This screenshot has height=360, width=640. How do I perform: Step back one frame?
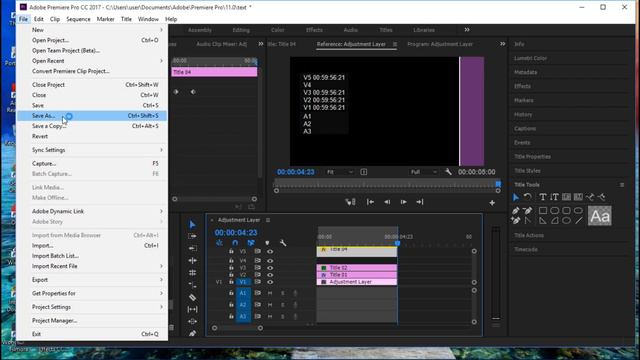pos(387,202)
